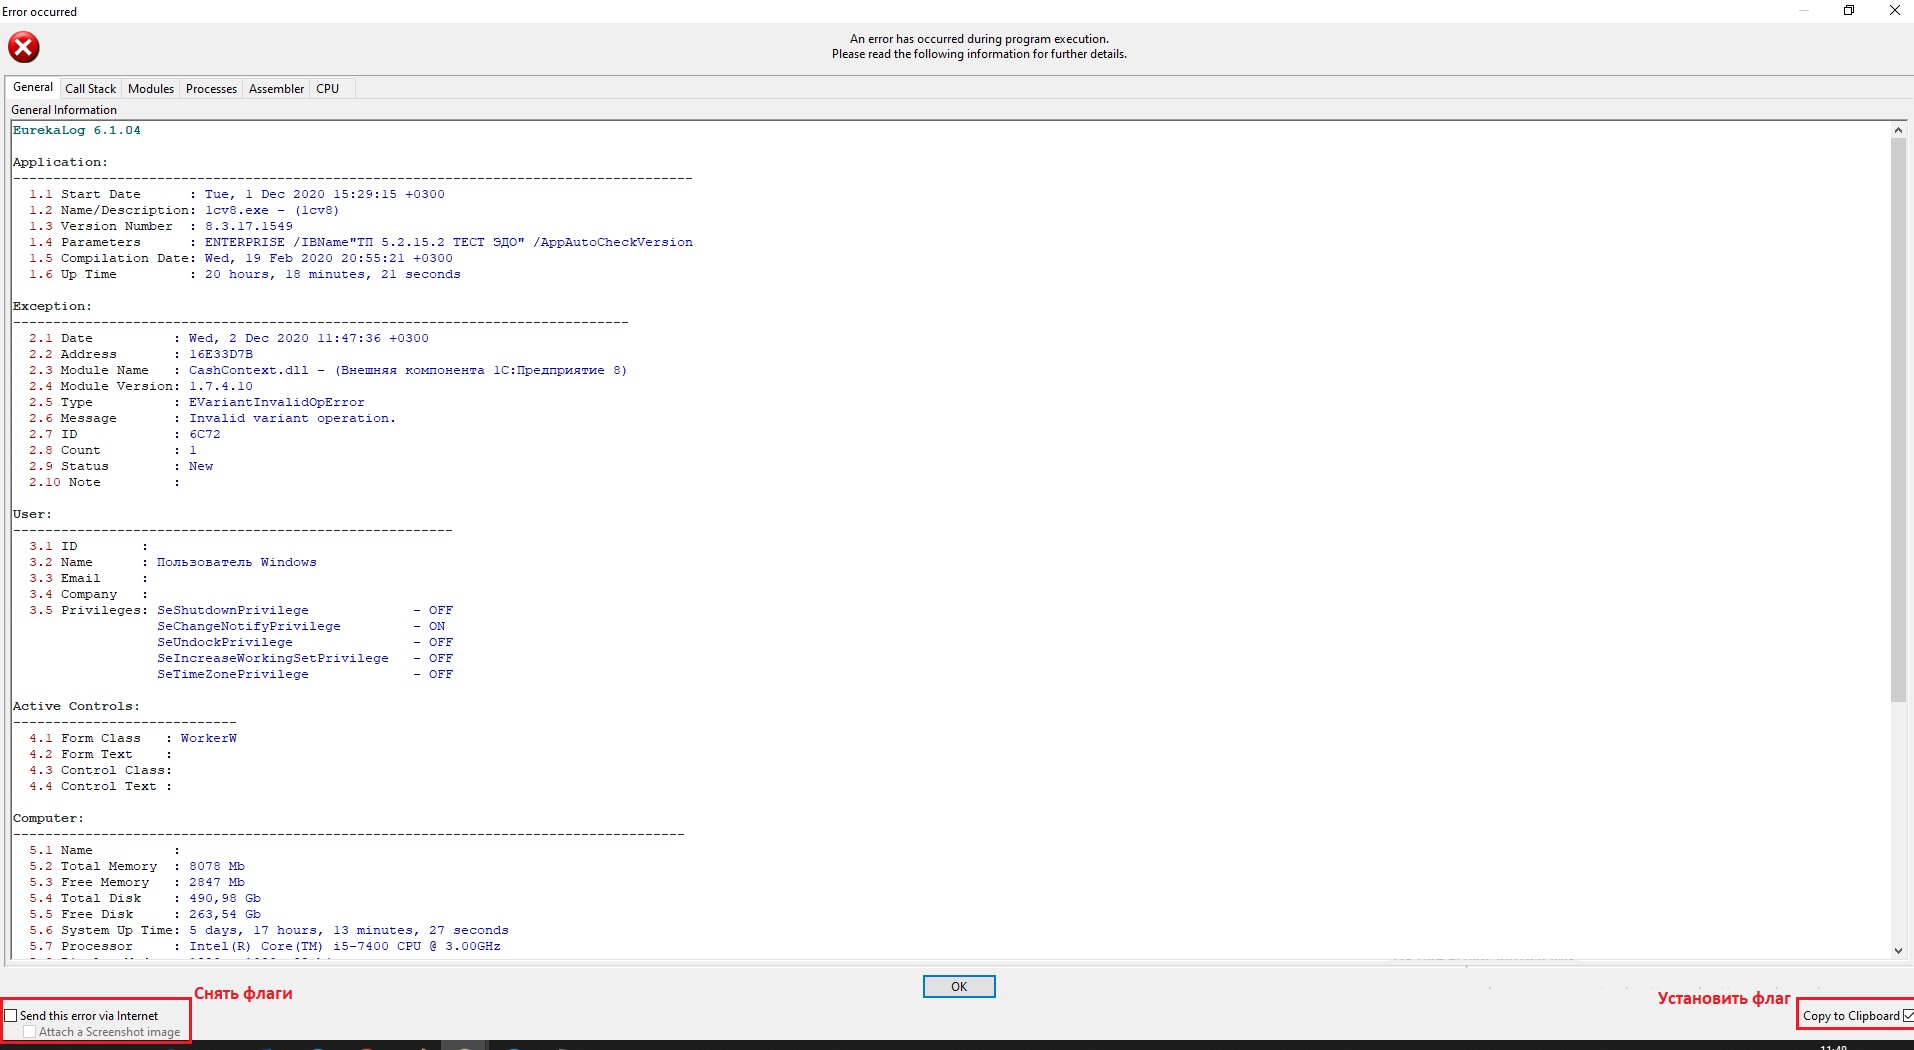Image resolution: width=1914 pixels, height=1050 pixels.
Task: Click the EurekaLog 6.1.04 header line
Action: click(77, 130)
